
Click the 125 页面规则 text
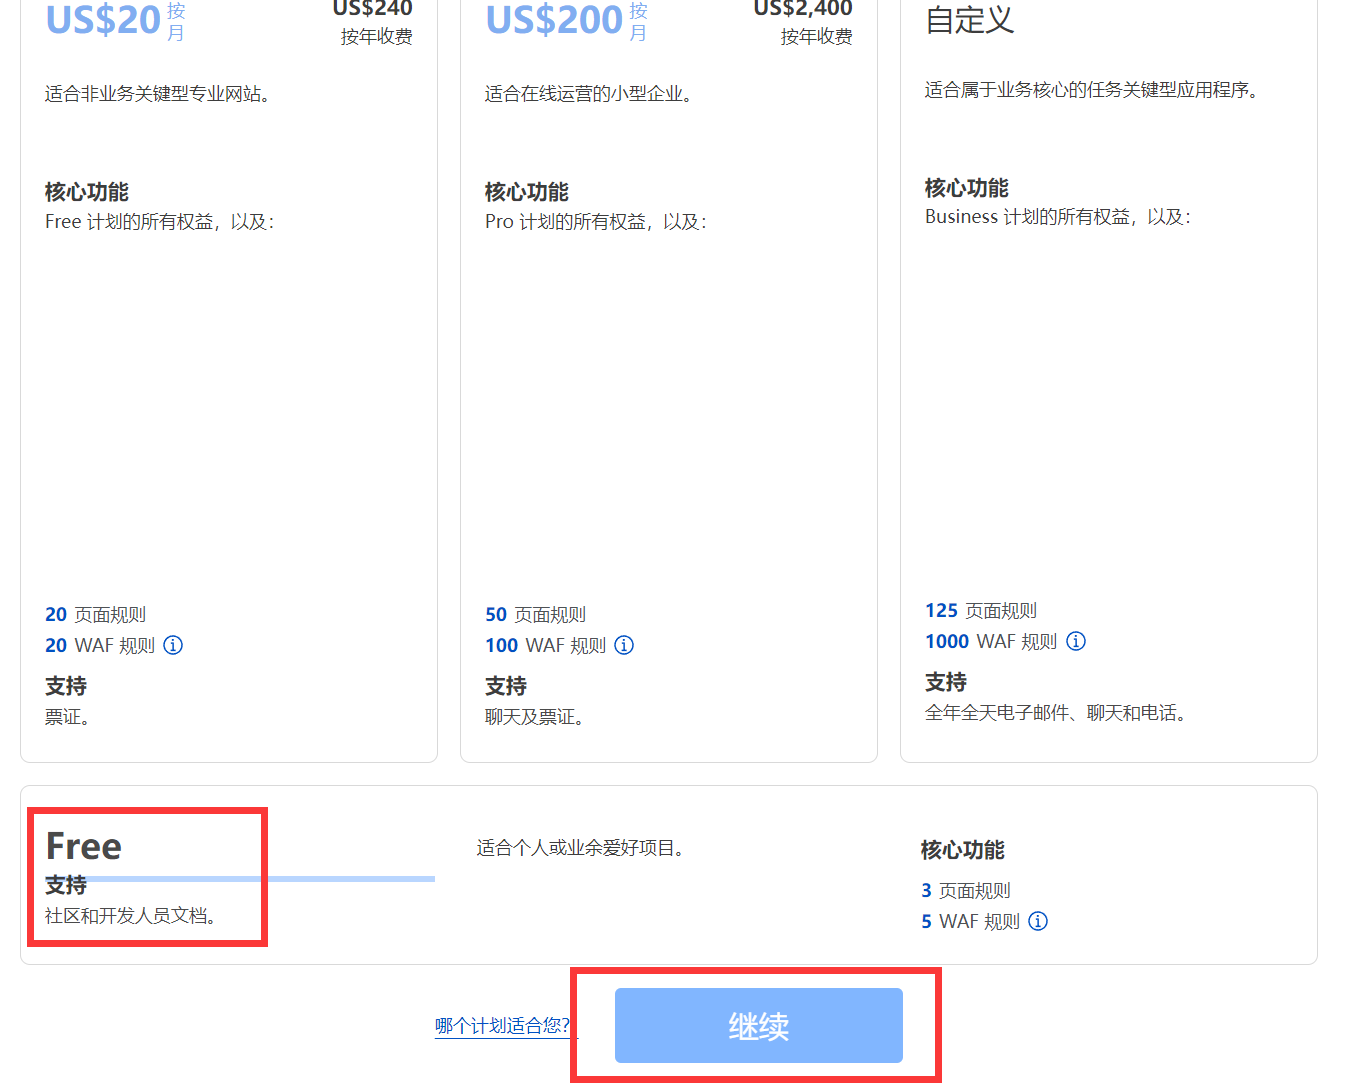tap(981, 610)
